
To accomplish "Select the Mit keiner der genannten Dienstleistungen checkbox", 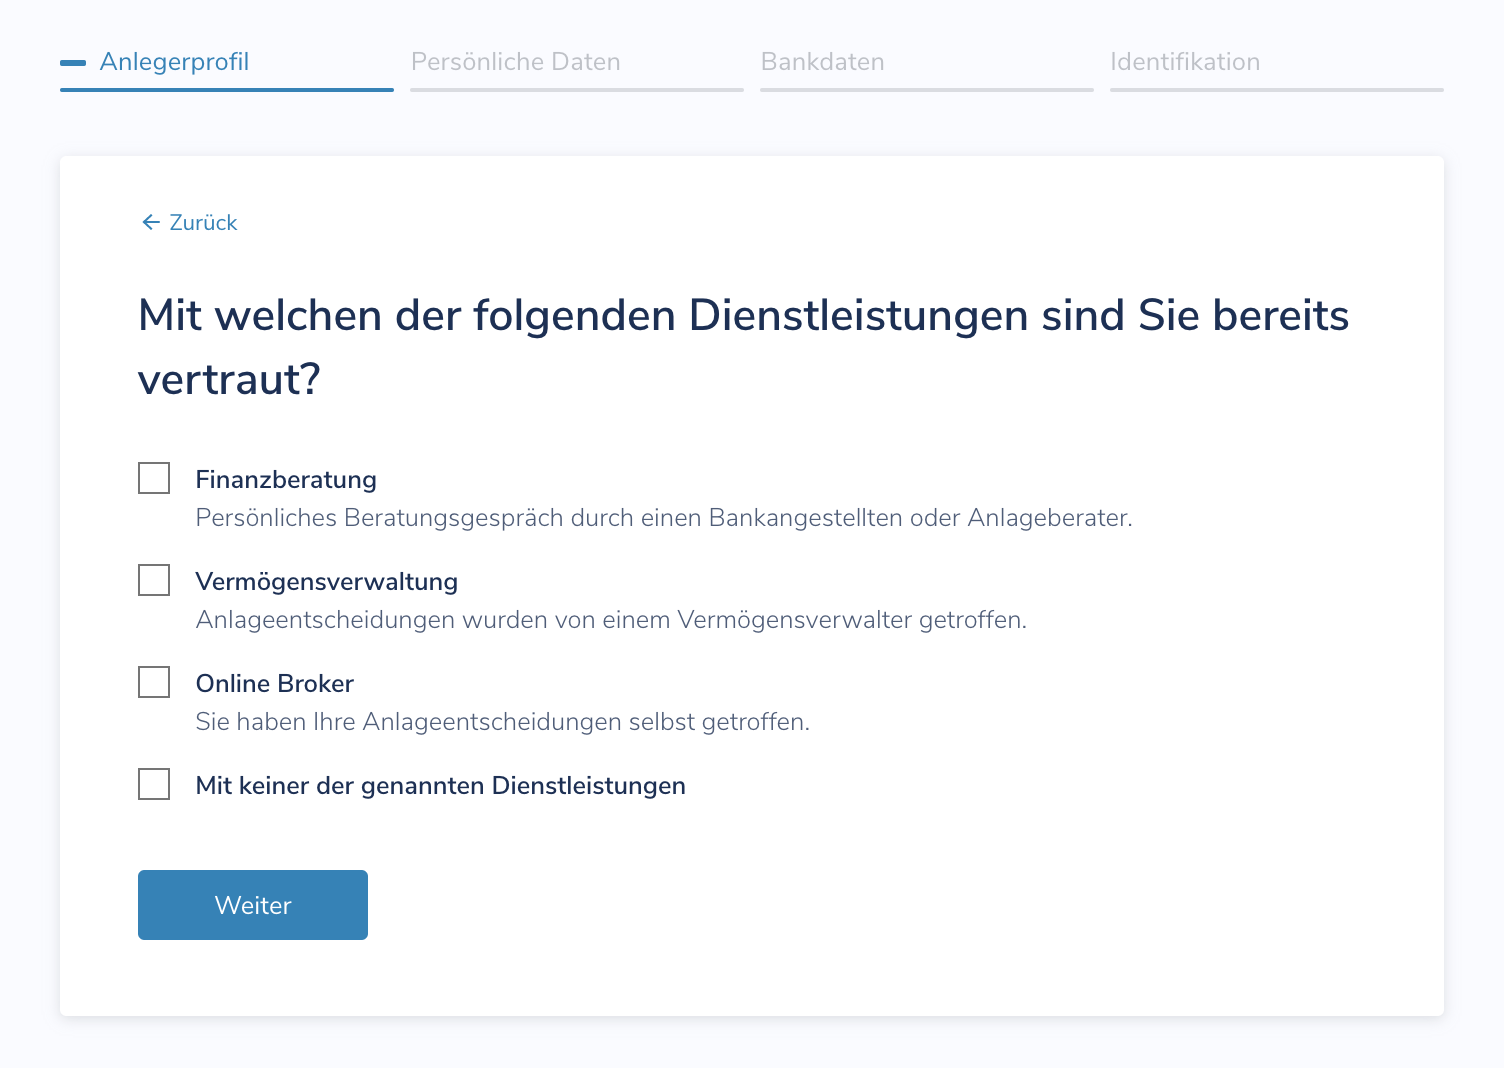I will (154, 784).
